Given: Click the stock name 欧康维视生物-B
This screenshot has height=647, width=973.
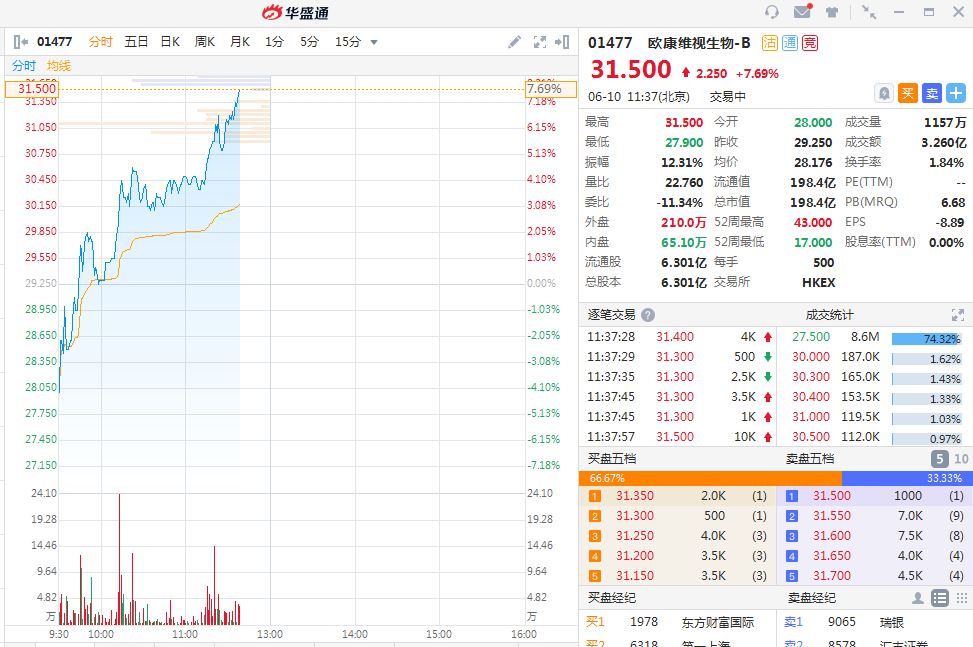Looking at the screenshot, I should (699, 43).
